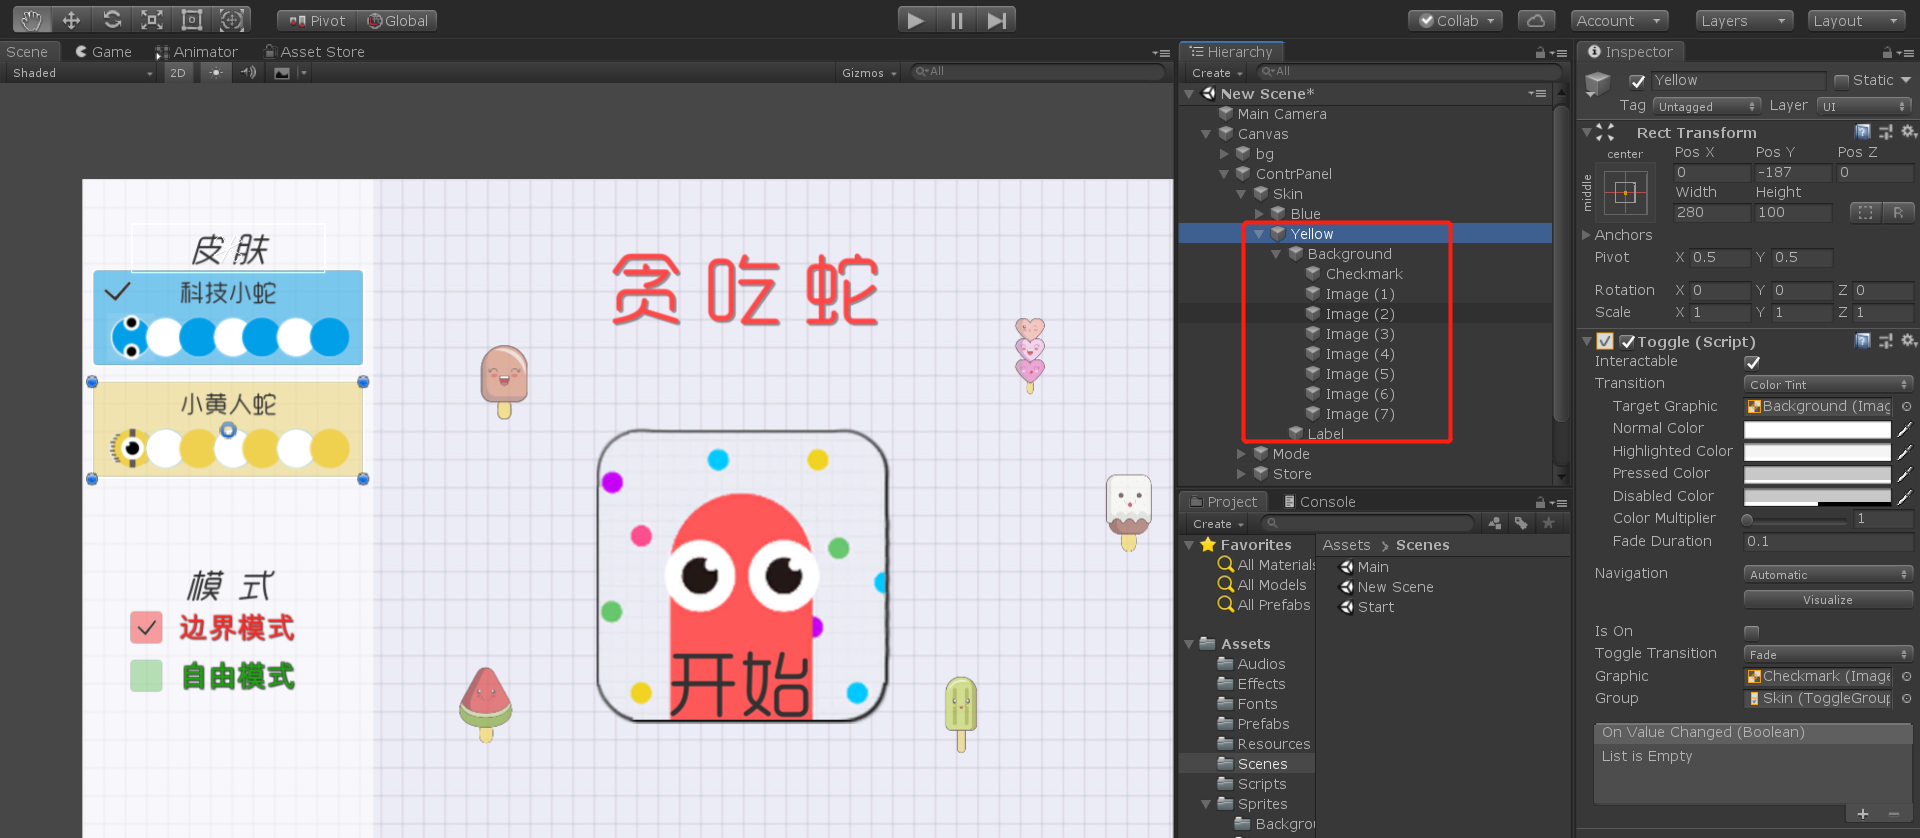Select Main Camera in Hierarchy
The height and width of the screenshot is (838, 1920).
click(x=1282, y=114)
